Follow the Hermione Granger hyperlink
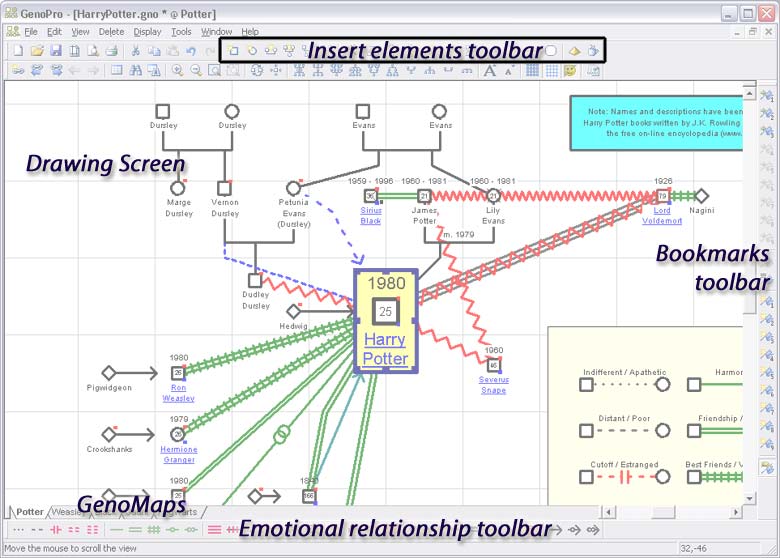The width and height of the screenshot is (780, 558). pos(179,455)
